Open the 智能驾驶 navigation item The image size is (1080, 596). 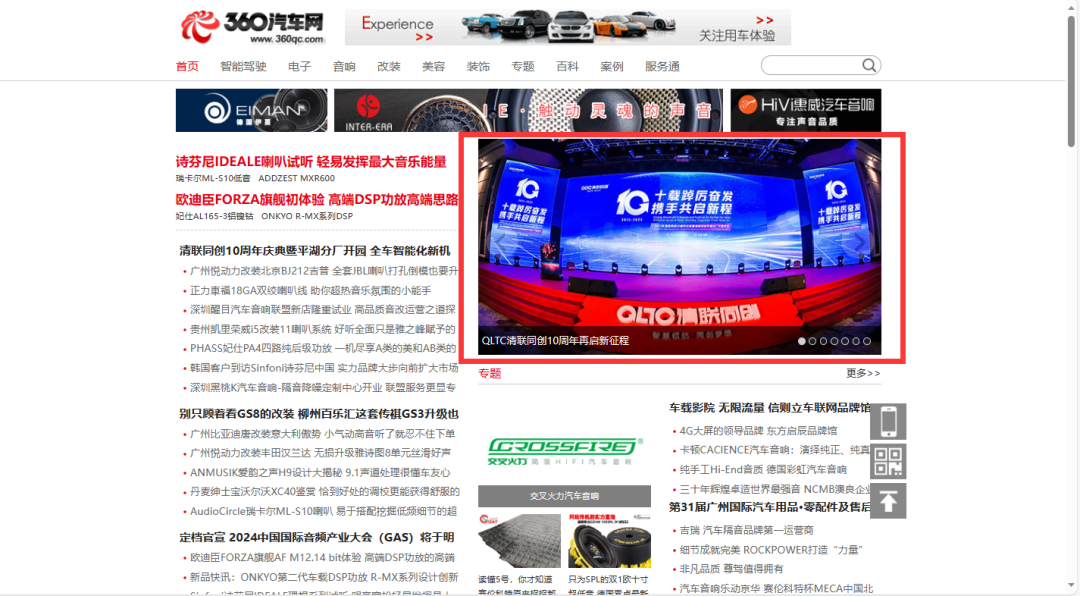[x=243, y=66]
